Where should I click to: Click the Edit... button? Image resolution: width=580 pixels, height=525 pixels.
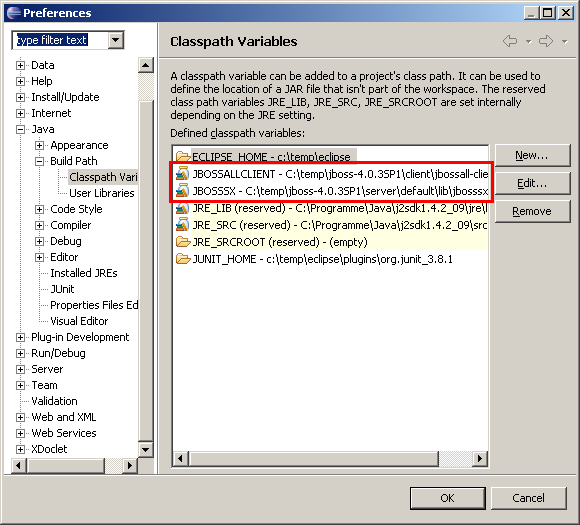(532, 184)
